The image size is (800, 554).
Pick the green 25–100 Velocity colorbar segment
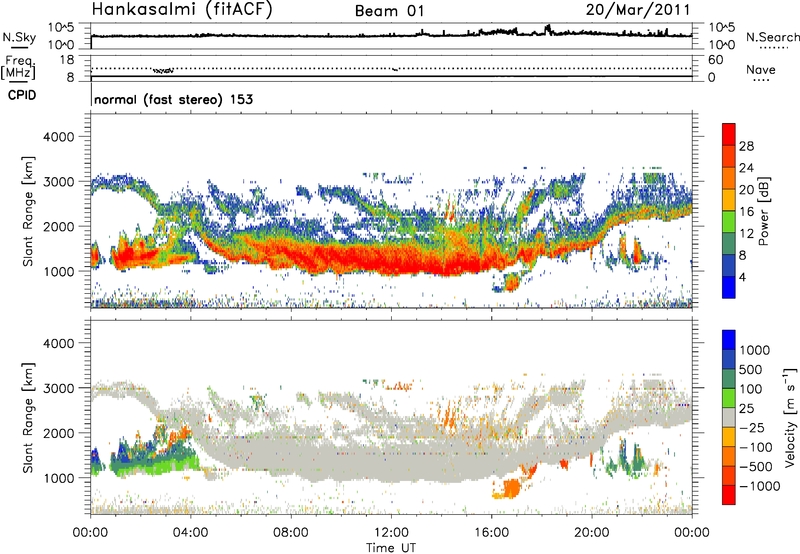click(729, 398)
